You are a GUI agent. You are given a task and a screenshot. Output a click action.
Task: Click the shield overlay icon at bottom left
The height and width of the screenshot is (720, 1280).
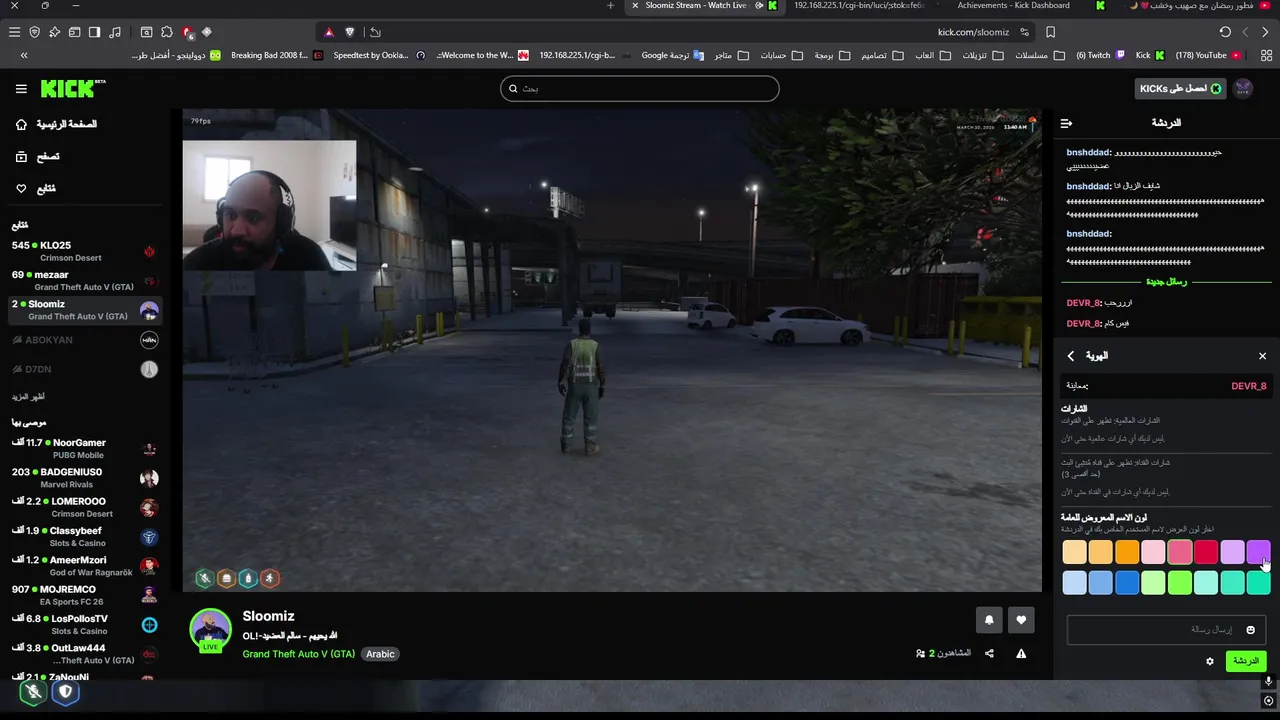[66, 691]
